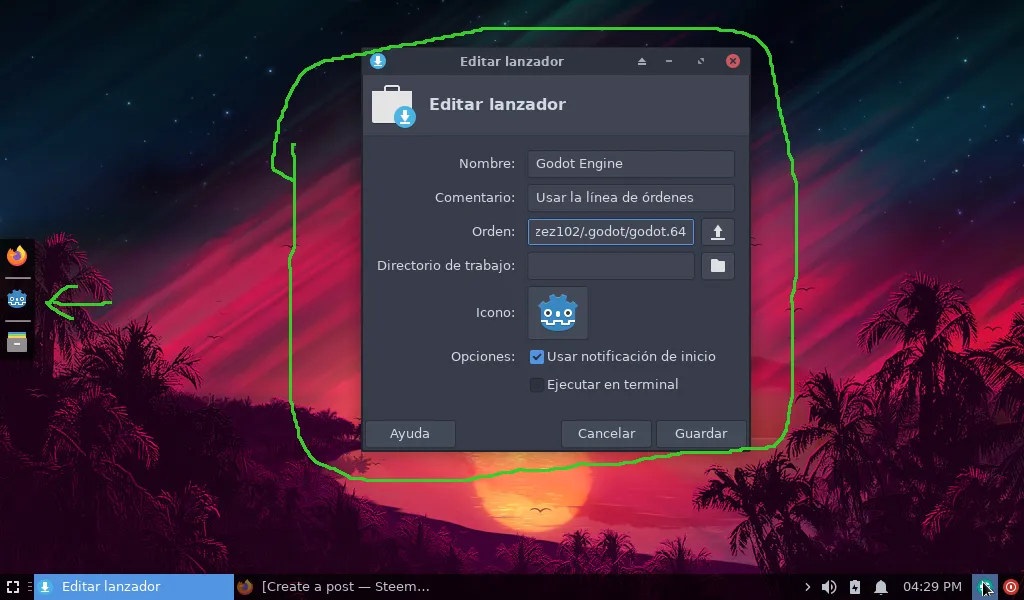The width and height of the screenshot is (1024, 600).
Task: Save the launcher with Guardar
Action: (701, 434)
